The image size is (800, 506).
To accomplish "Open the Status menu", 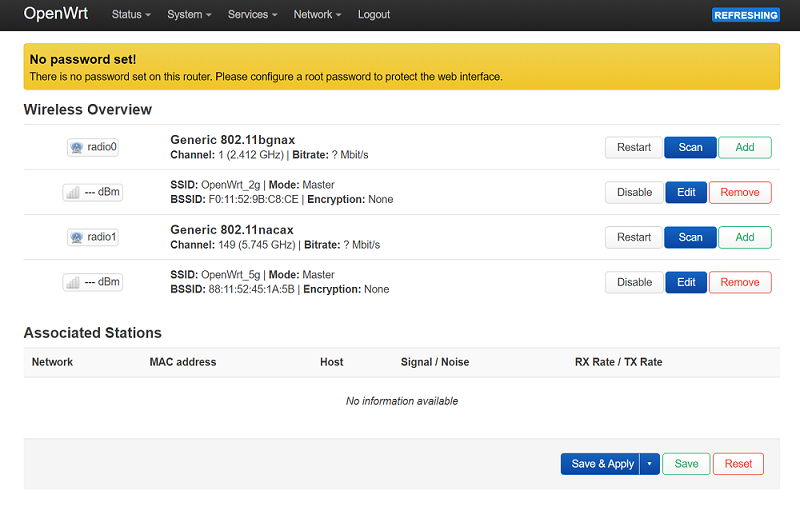I will [x=131, y=15].
